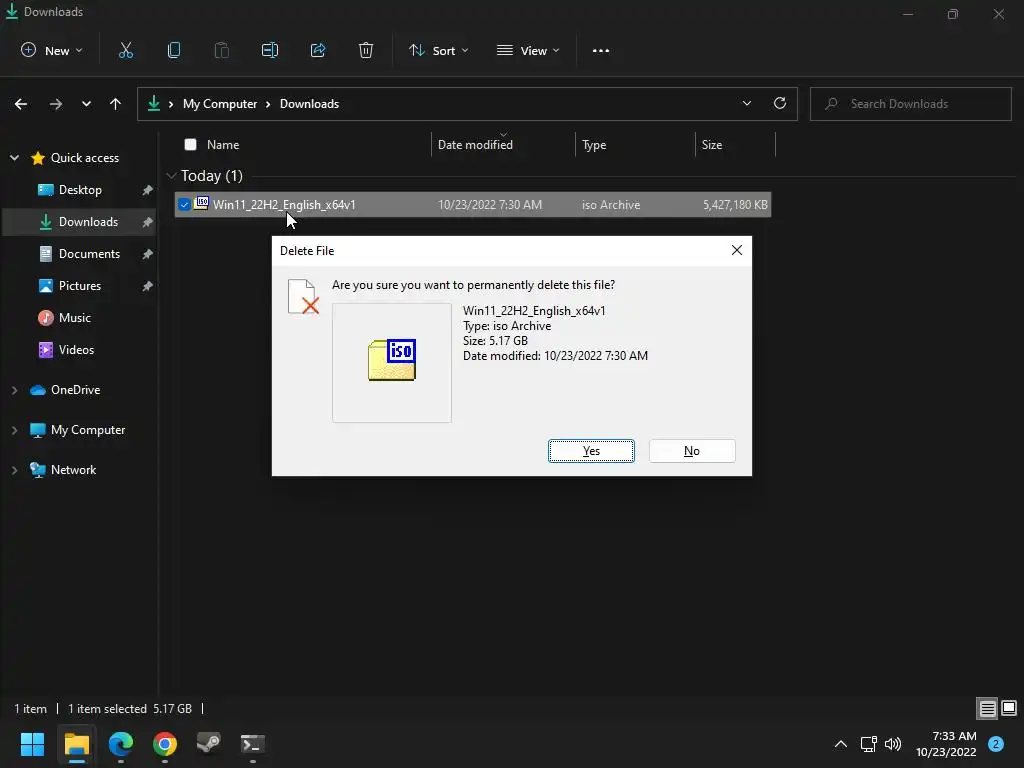This screenshot has height=768, width=1024.
Task: Collapse the Today (1) group
Action: coord(171,176)
